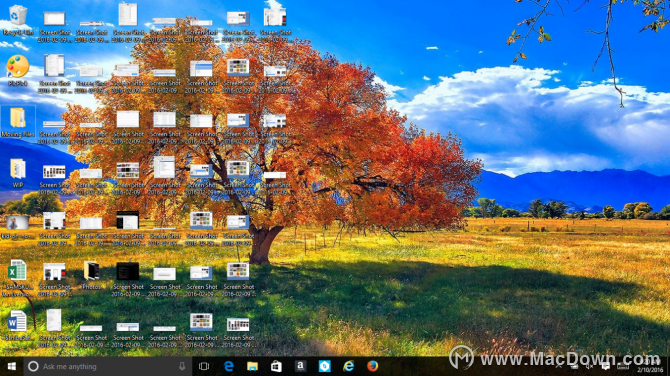Select Screen Shot file right of PicPick

pos(54,73)
